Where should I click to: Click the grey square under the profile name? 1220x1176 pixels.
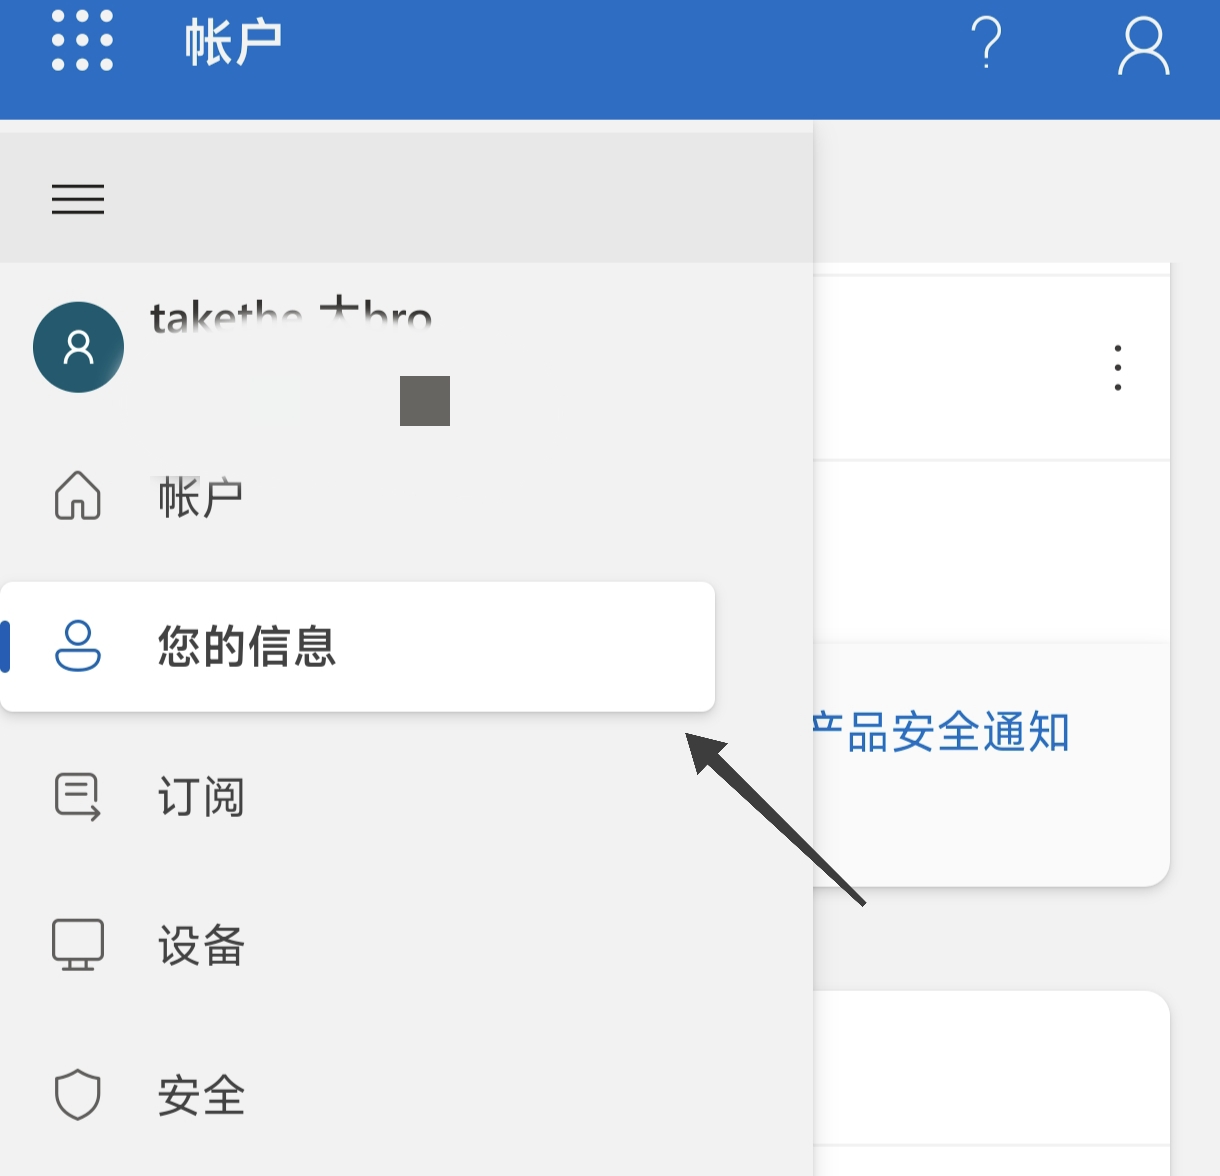[425, 401]
